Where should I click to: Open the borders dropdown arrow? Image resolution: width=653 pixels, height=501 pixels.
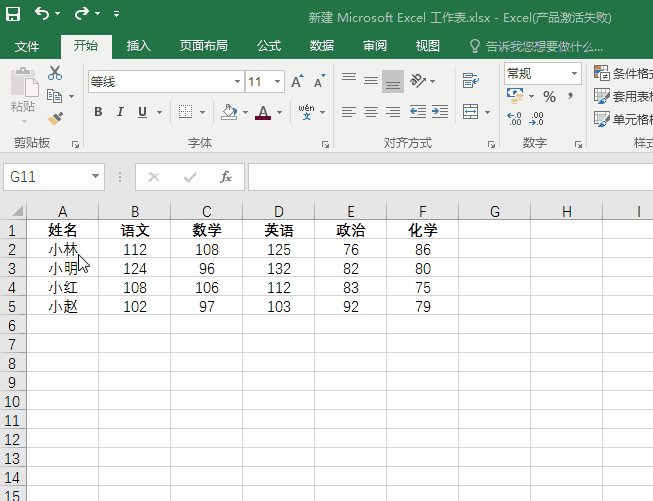(x=202, y=112)
